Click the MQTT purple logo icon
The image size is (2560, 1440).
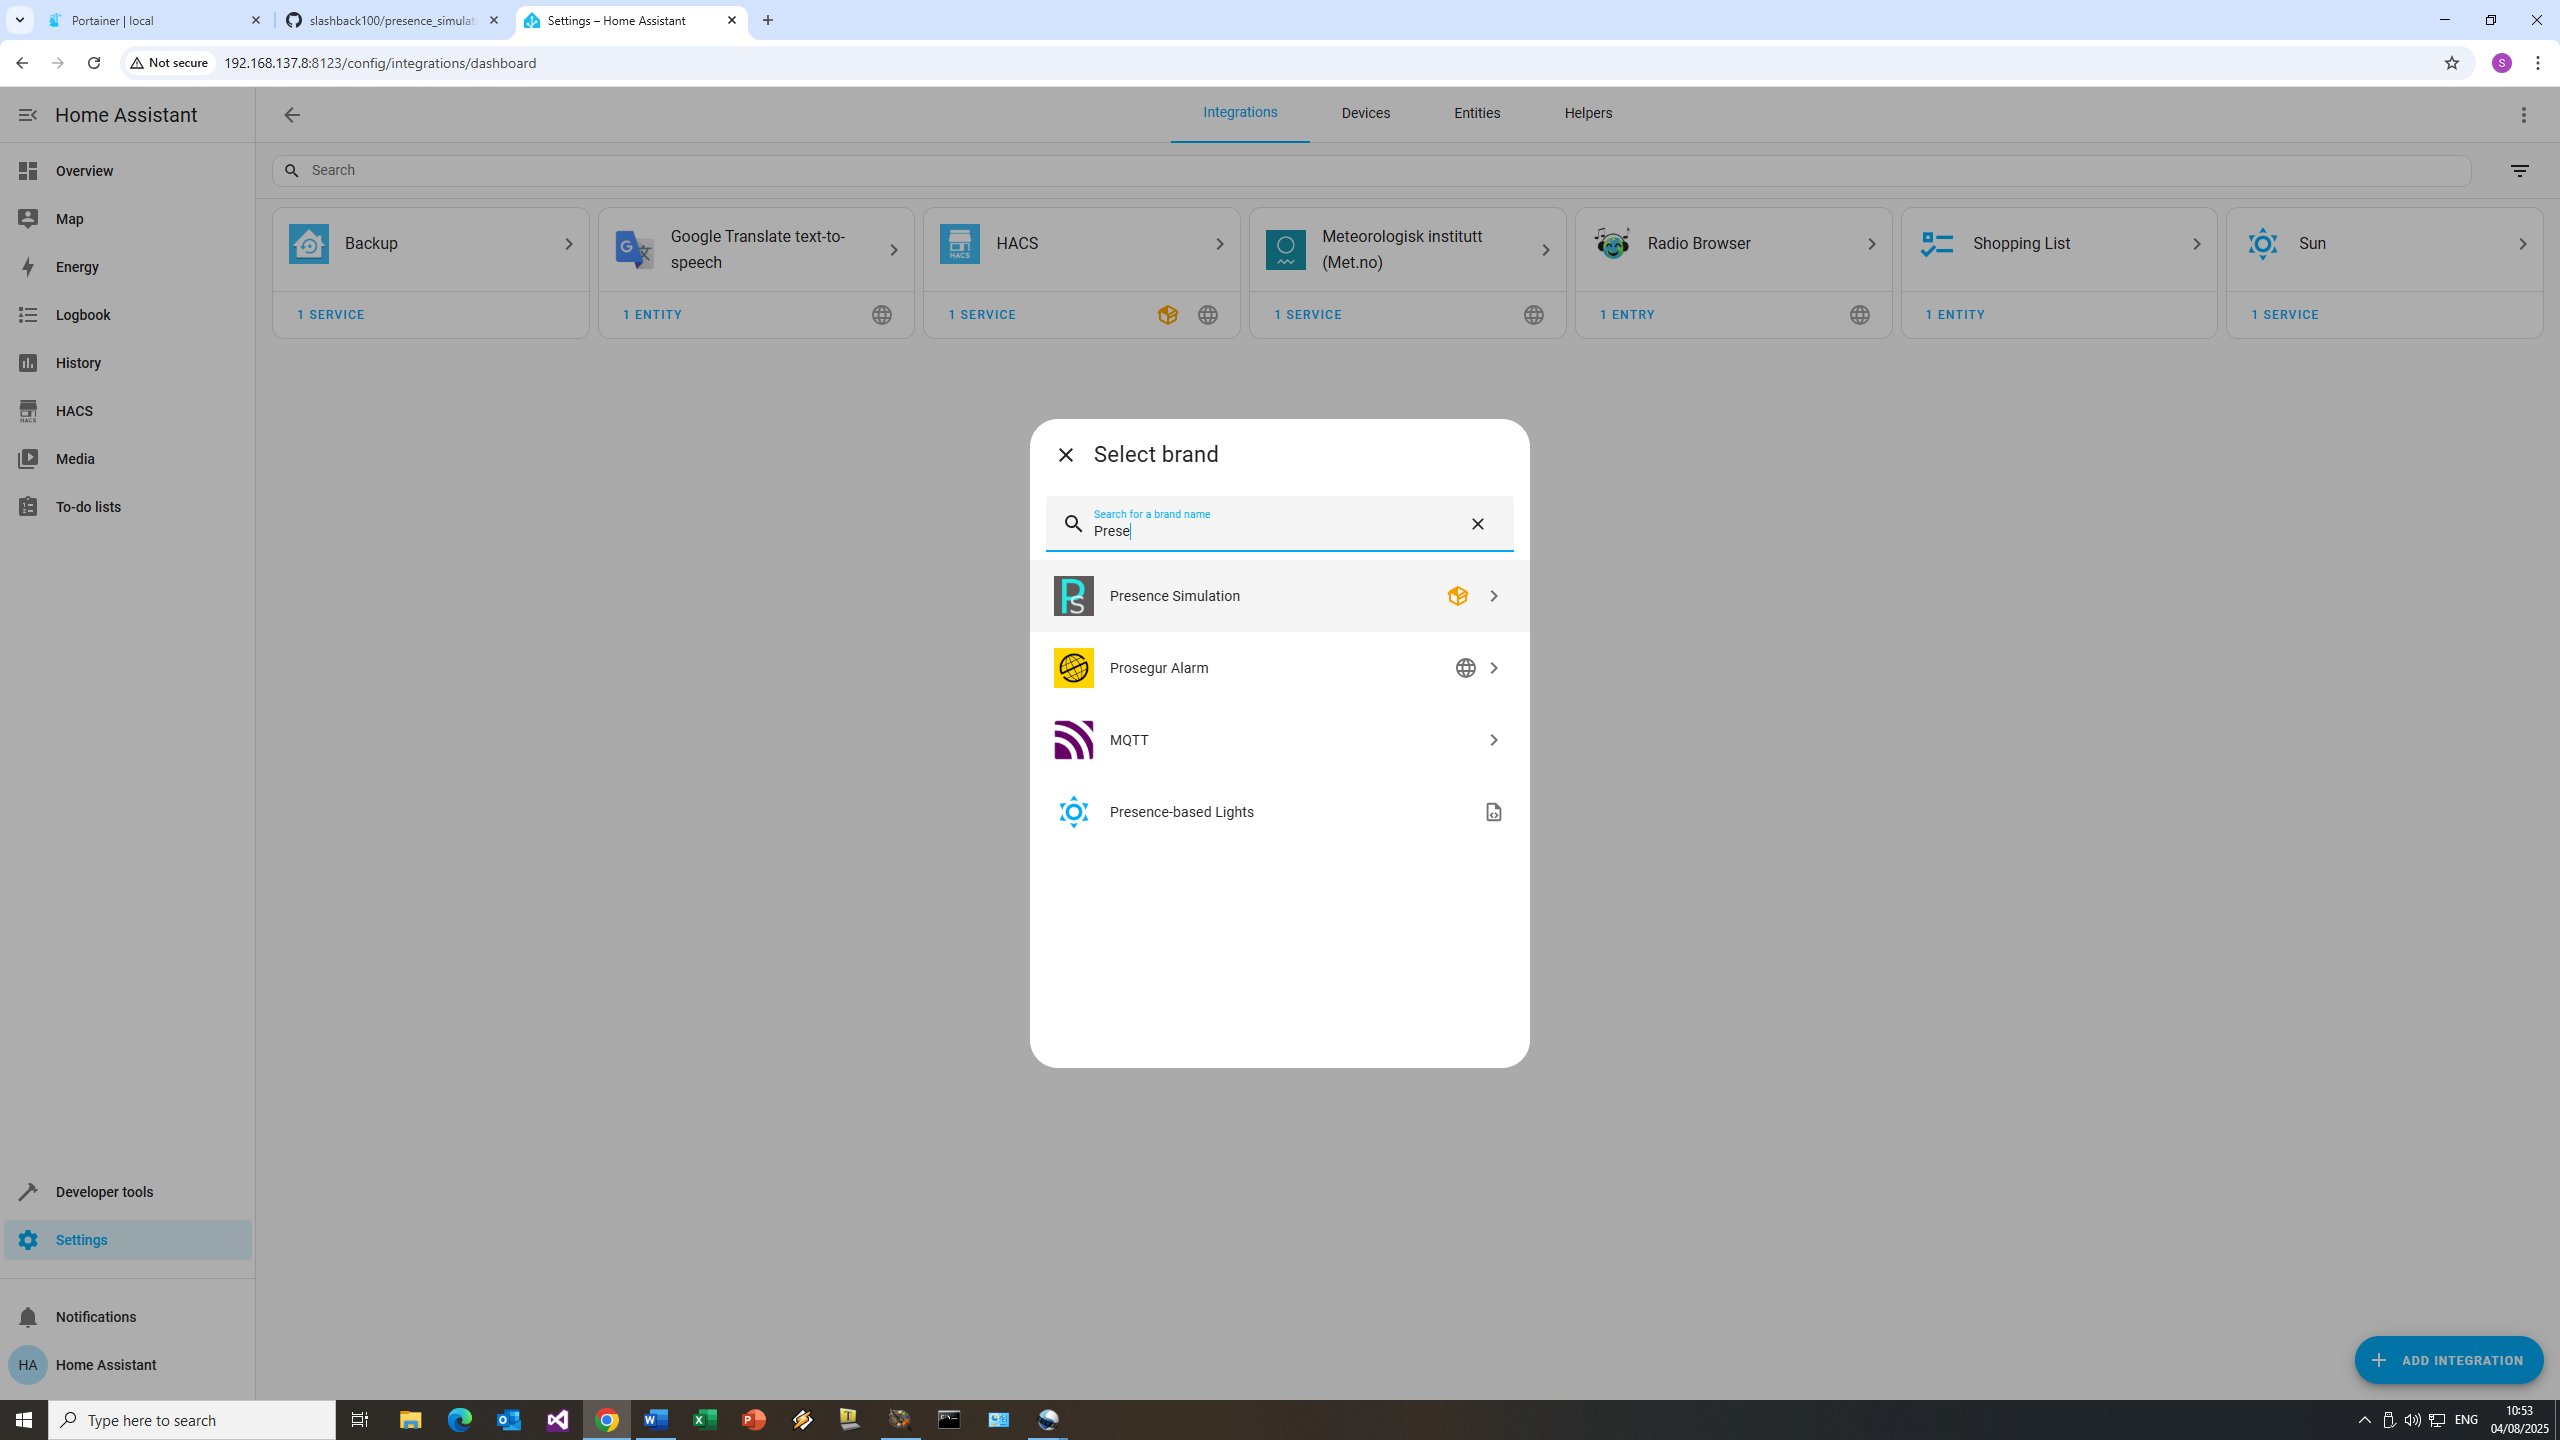(1073, 740)
